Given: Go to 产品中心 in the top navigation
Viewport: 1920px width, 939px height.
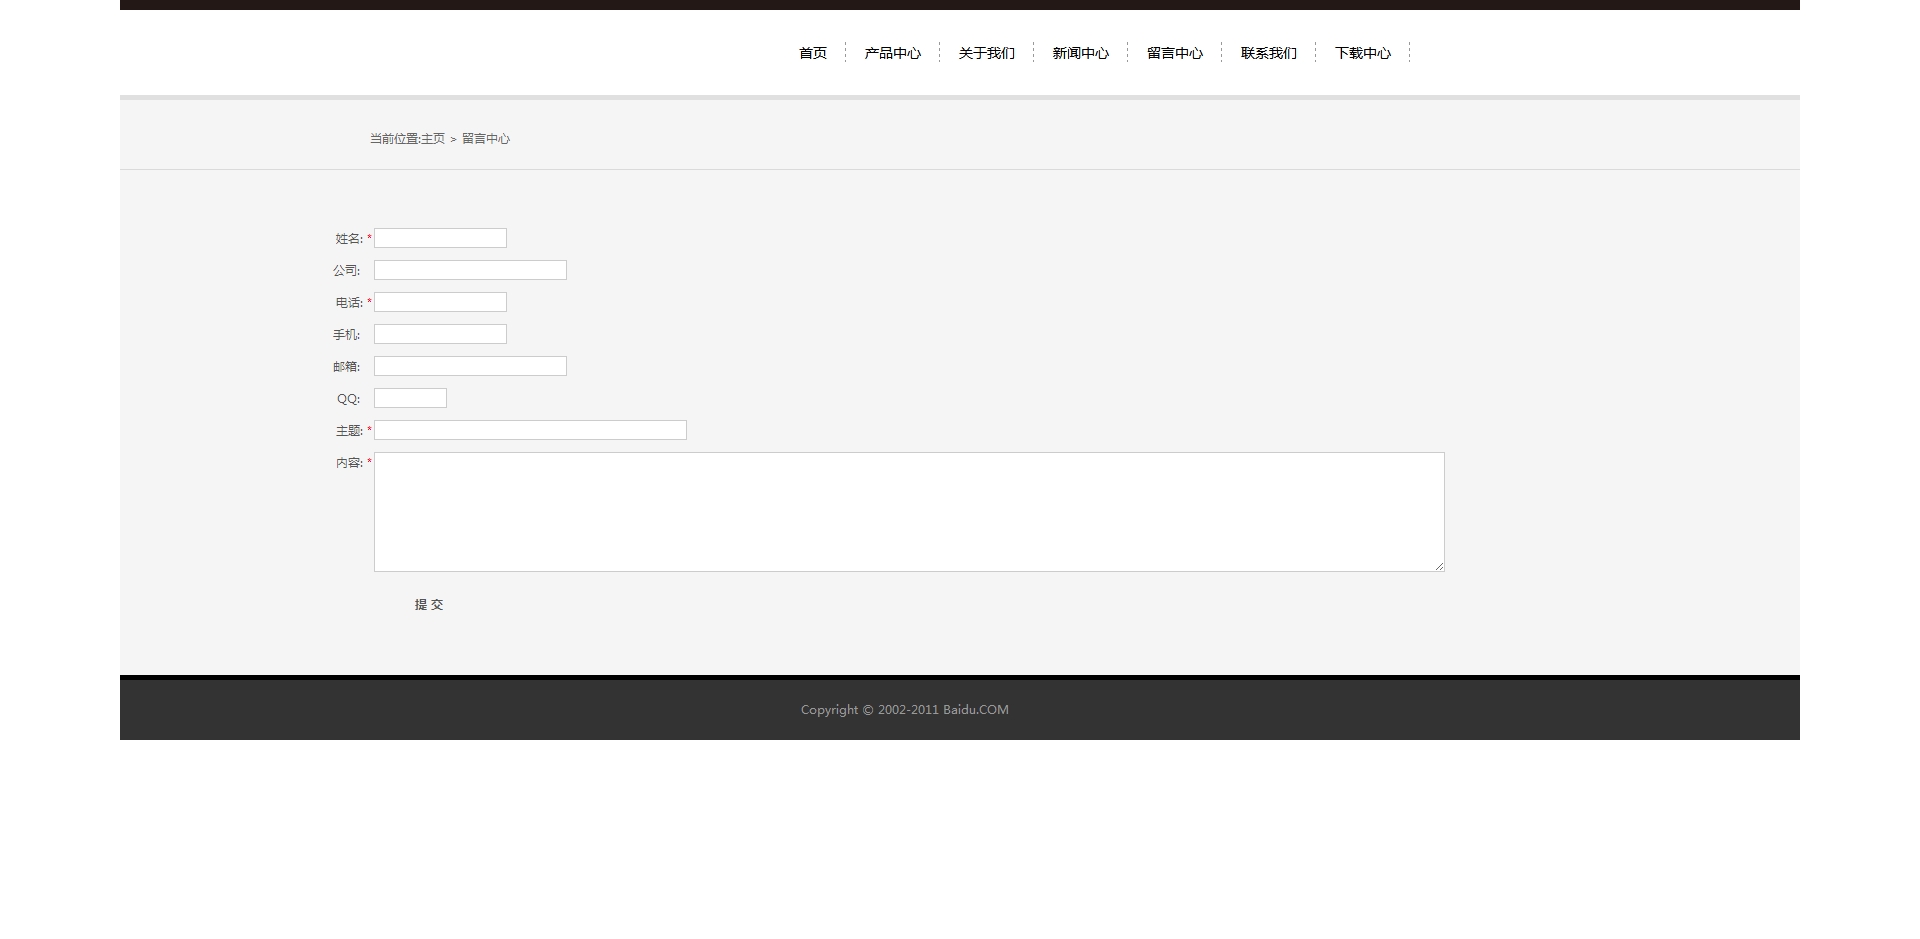Looking at the screenshot, I should [x=892, y=53].
